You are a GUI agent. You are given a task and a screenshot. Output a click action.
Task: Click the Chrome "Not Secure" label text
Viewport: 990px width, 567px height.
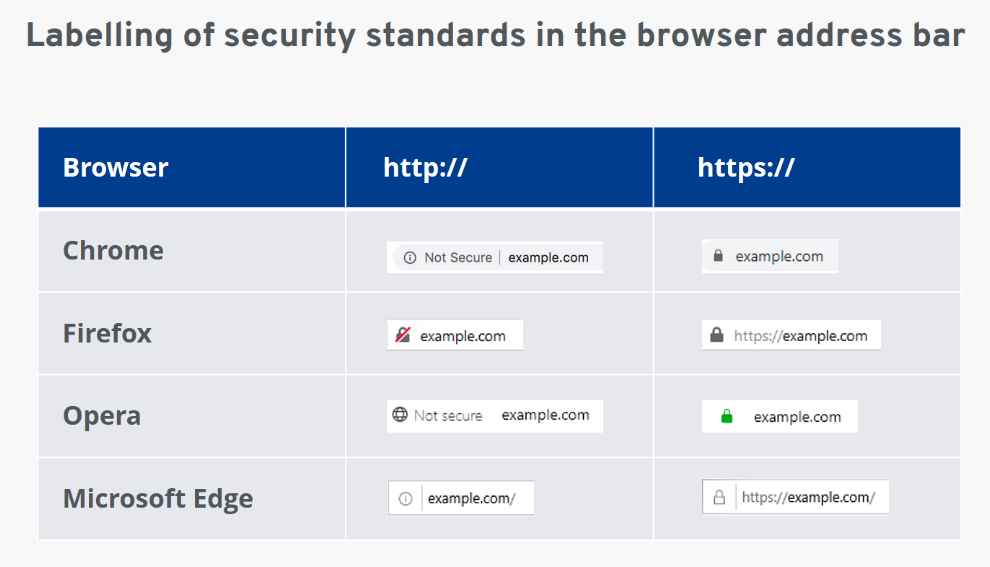(458, 258)
